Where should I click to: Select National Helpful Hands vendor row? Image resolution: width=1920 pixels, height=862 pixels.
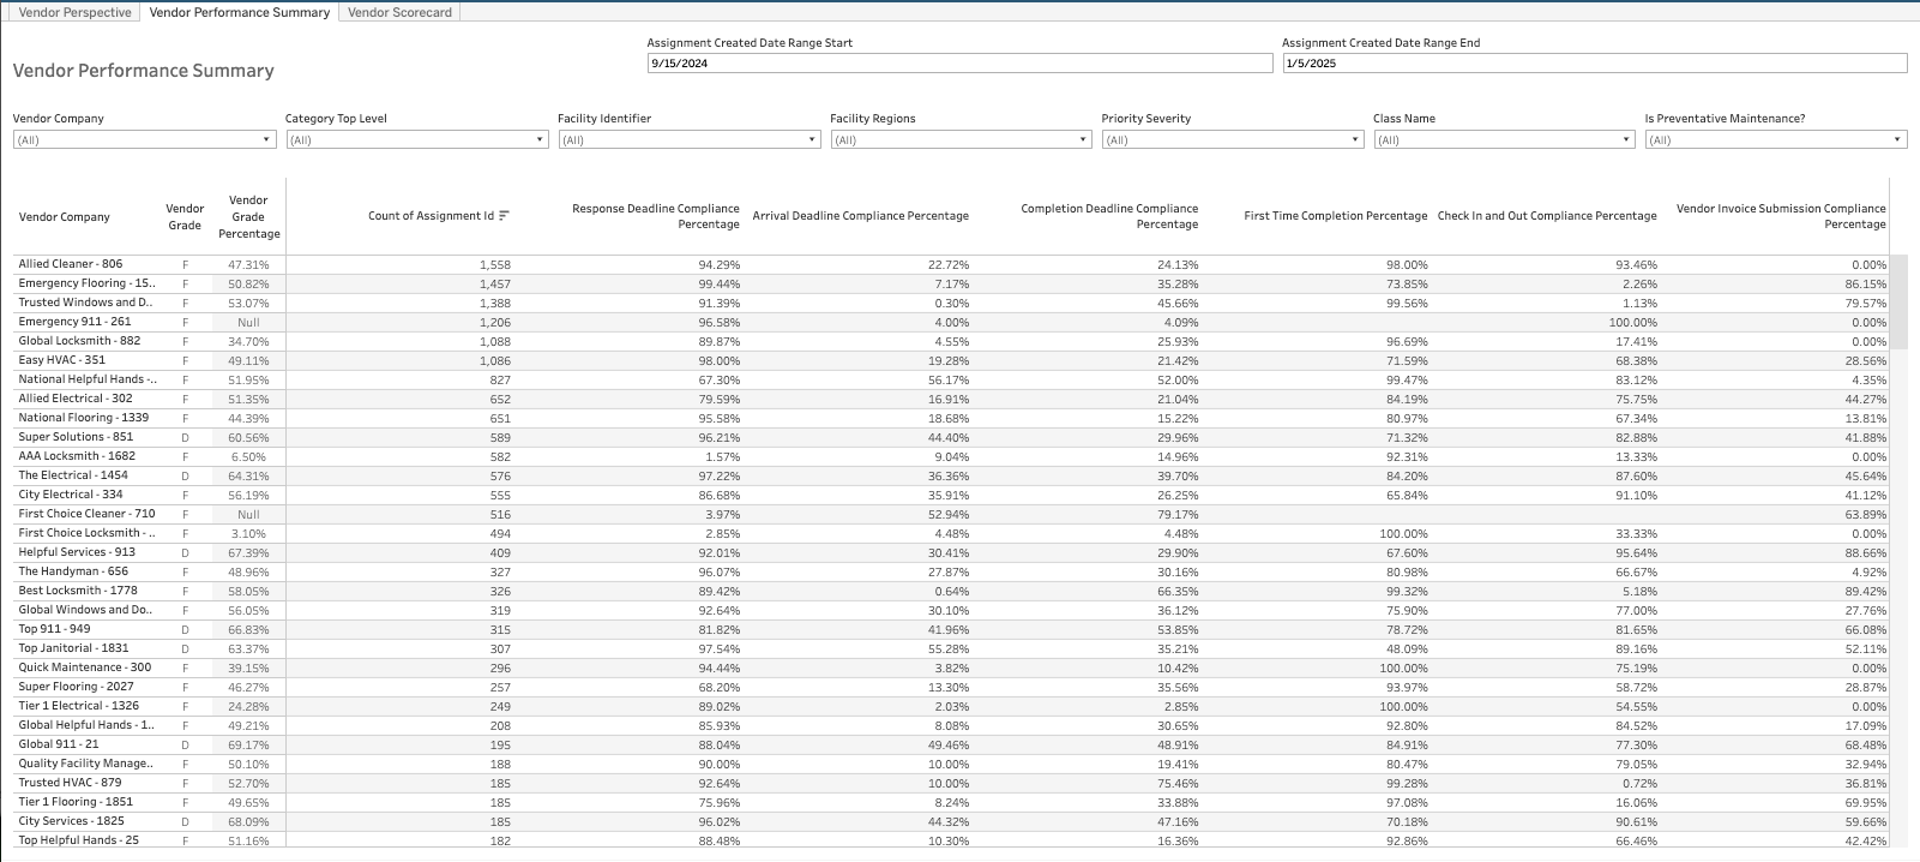[87, 379]
